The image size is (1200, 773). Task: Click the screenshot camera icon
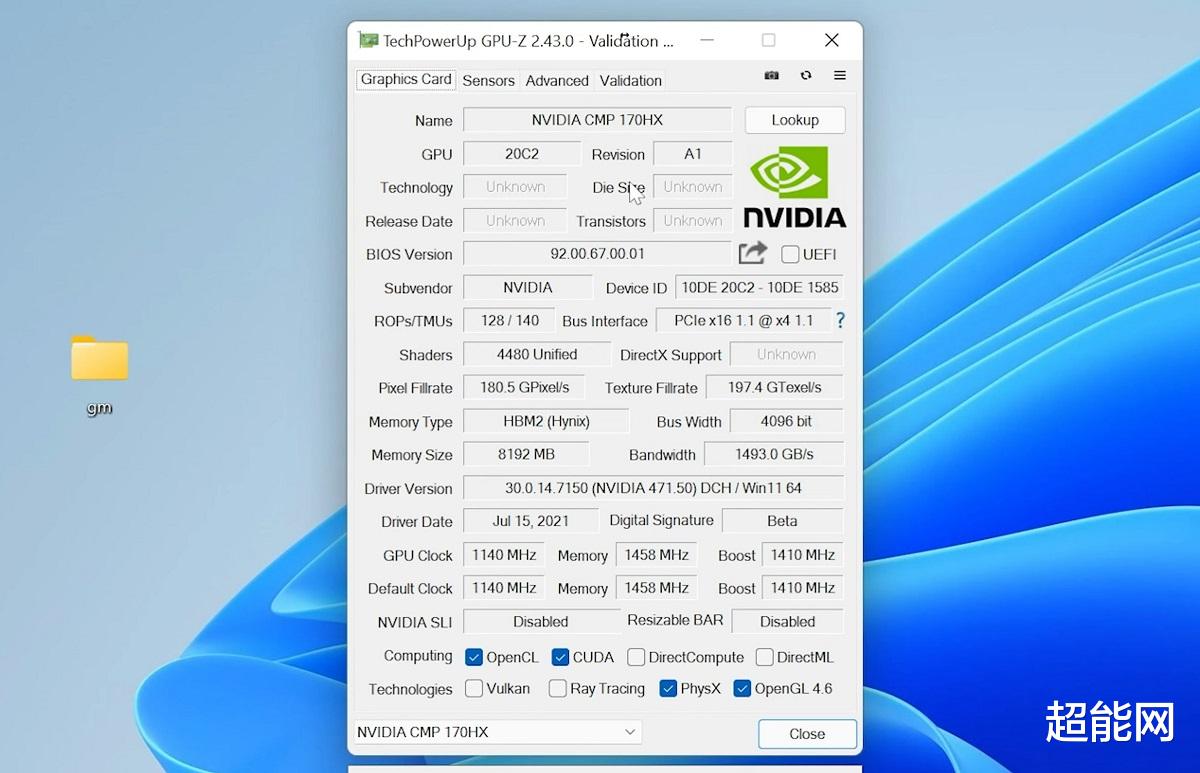tap(772, 76)
